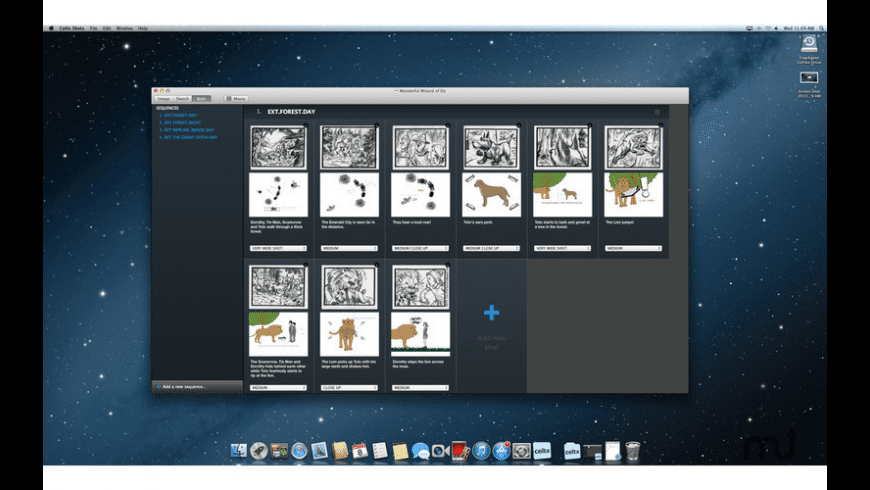Click the Movie button in toolbar

236,98
